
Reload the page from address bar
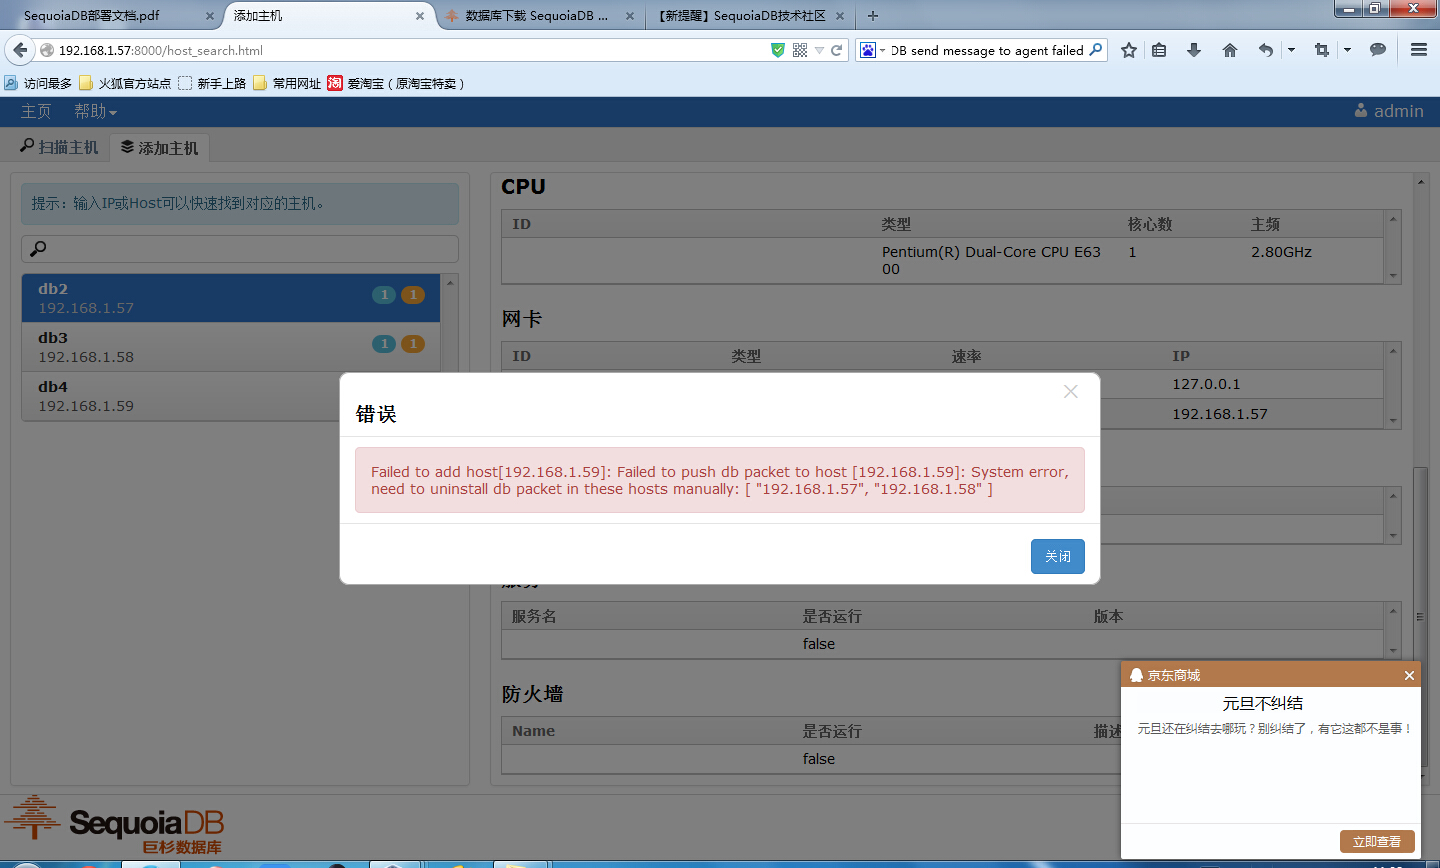(x=837, y=50)
